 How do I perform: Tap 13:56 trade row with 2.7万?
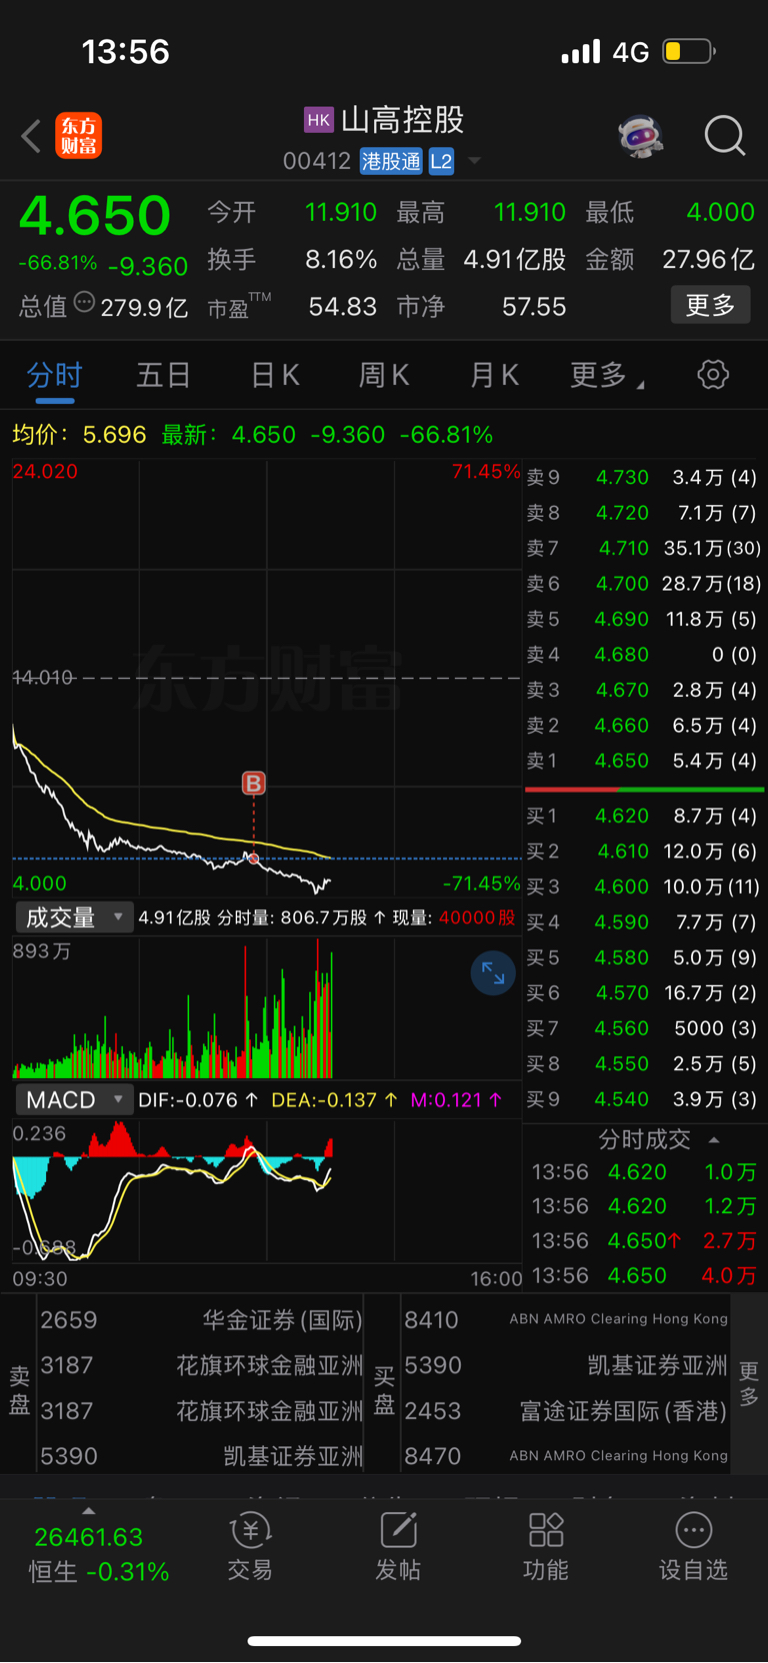tap(644, 1241)
